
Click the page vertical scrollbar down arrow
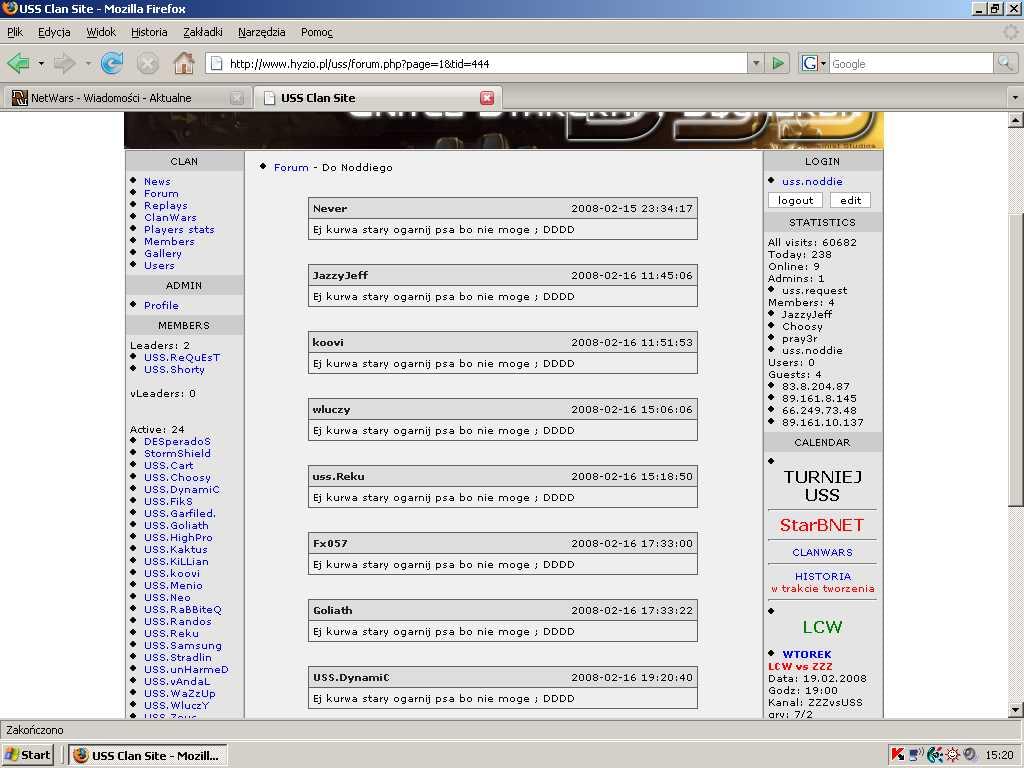pos(1016,709)
